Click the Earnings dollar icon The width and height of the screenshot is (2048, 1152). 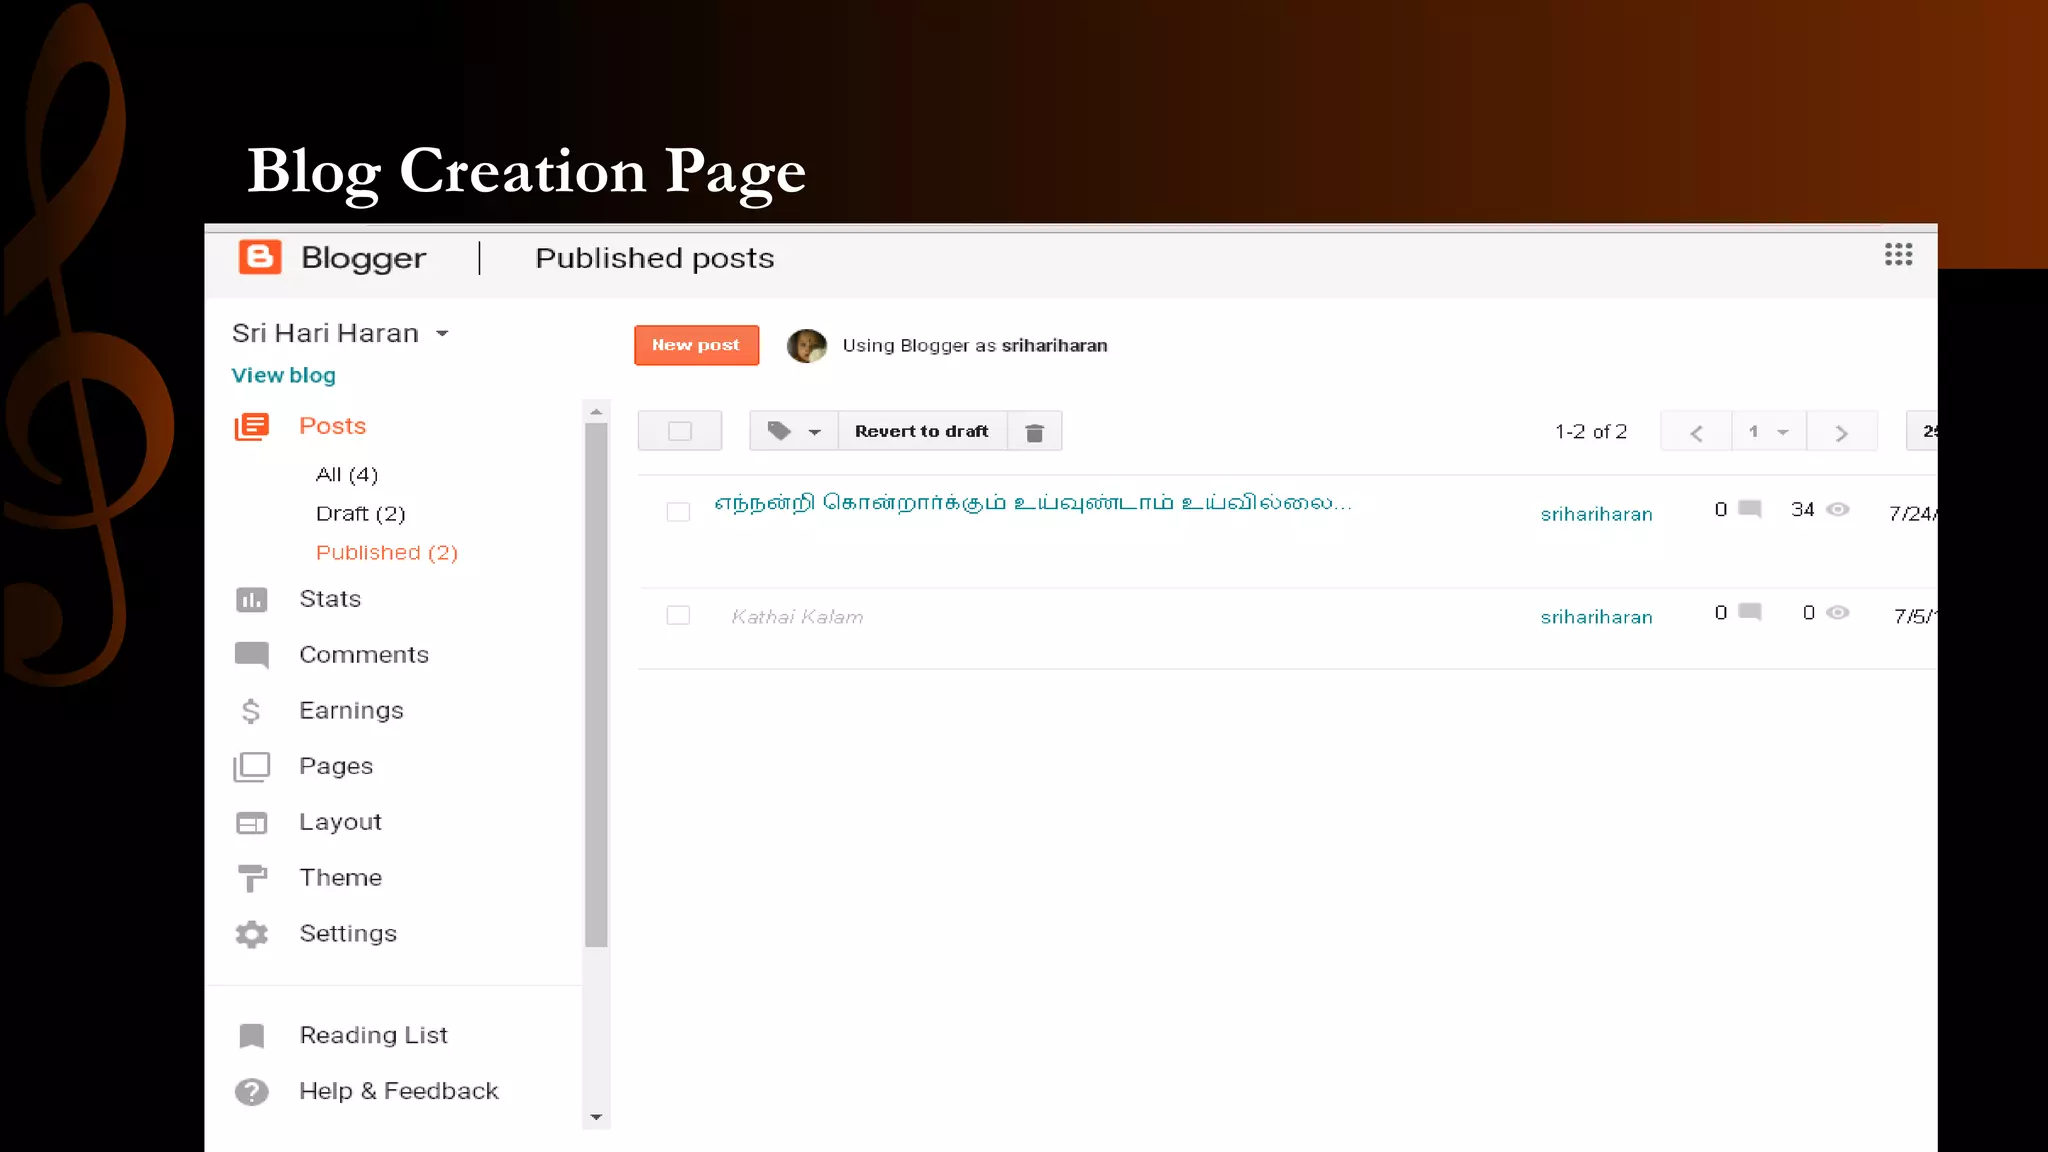tap(251, 711)
